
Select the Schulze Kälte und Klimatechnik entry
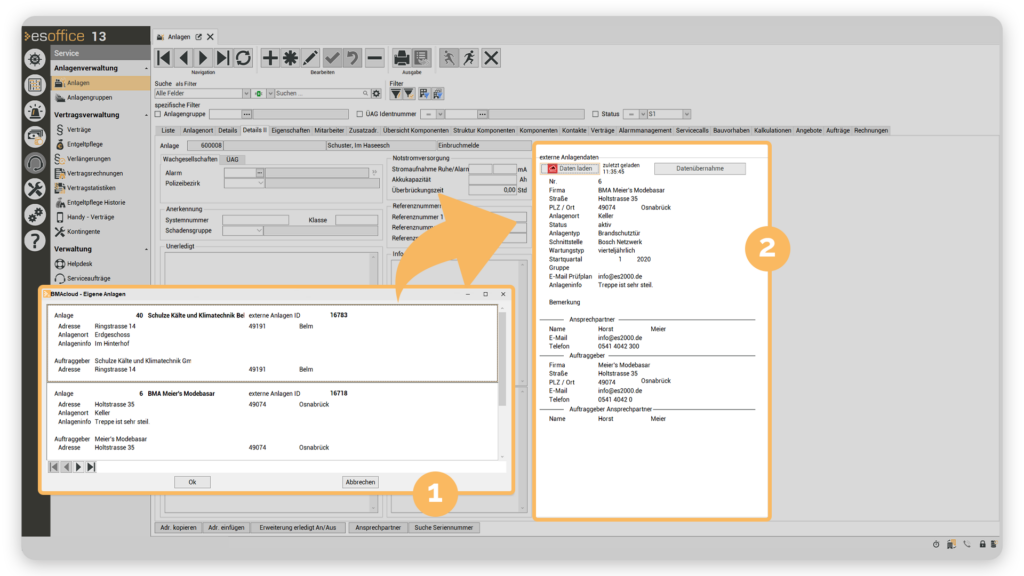pos(272,344)
